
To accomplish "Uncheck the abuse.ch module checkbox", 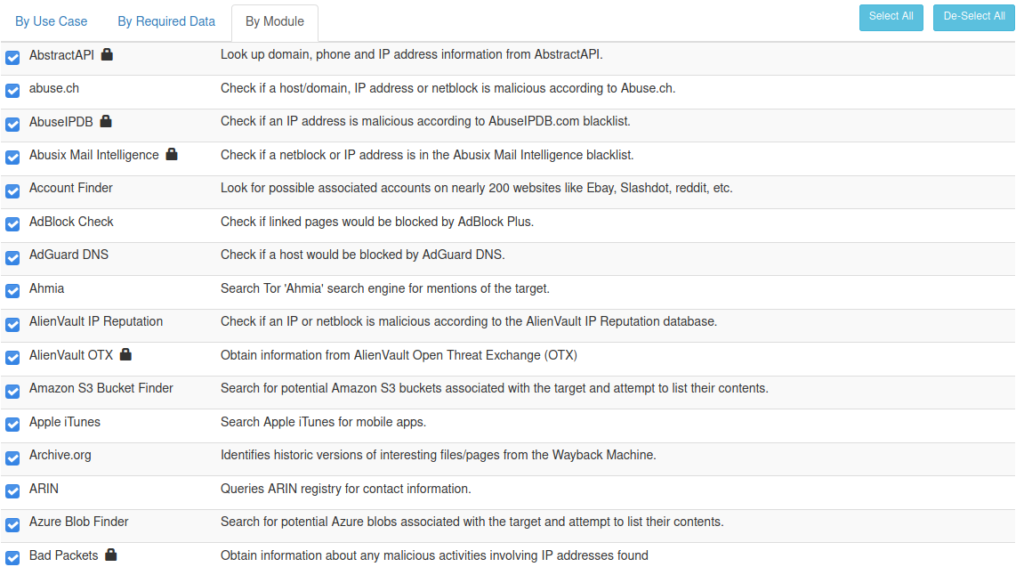I will [x=12, y=90].
